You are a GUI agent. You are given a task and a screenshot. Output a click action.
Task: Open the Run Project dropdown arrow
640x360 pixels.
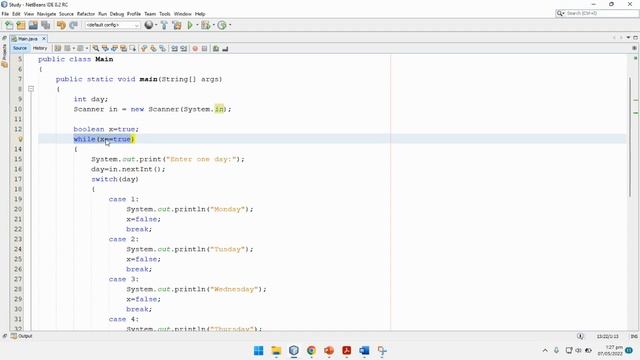[197, 25]
